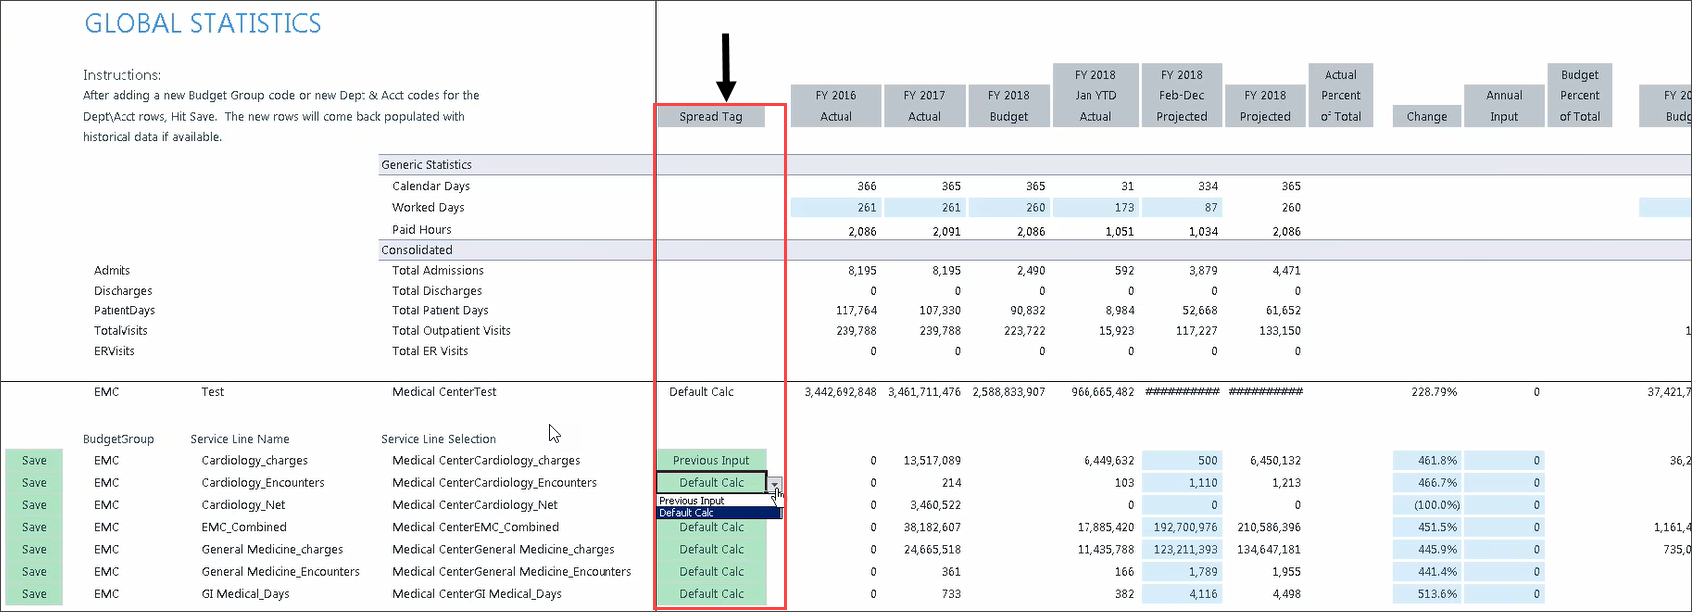Open the Spread Tag dropdown arrow
Screen dimensions: 1692x612
(774, 484)
